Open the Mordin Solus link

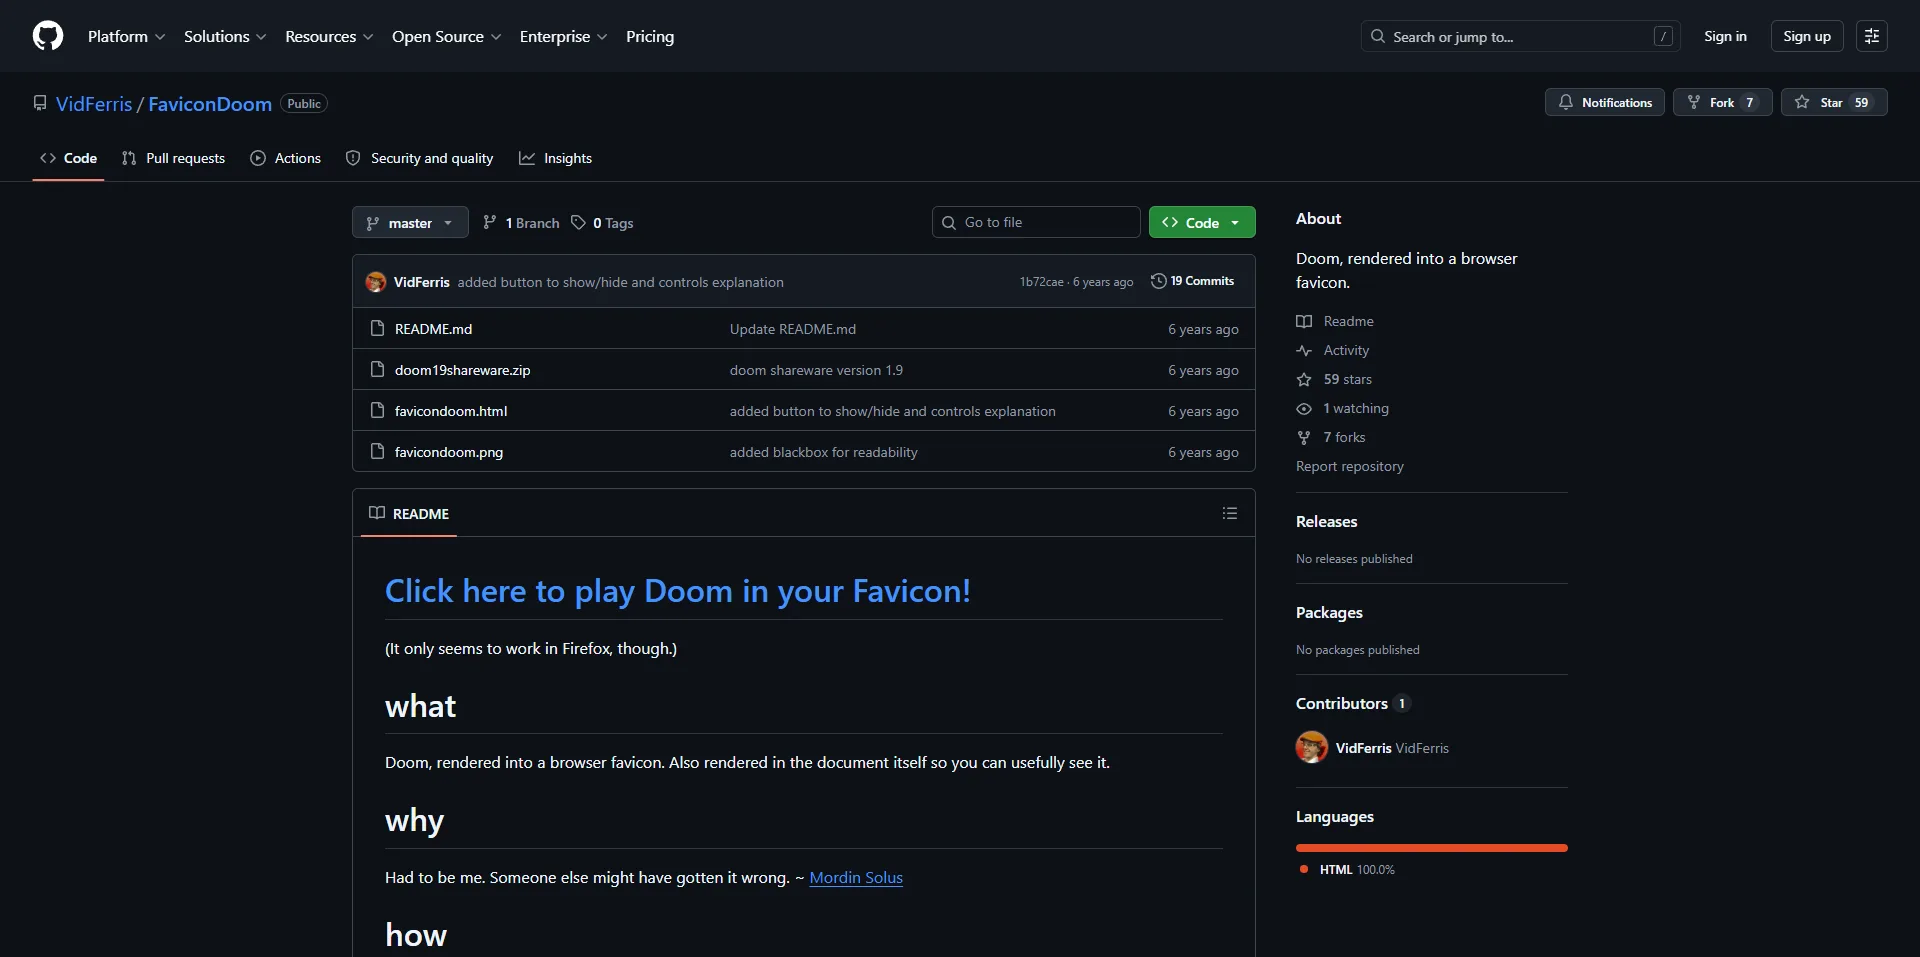(x=856, y=877)
